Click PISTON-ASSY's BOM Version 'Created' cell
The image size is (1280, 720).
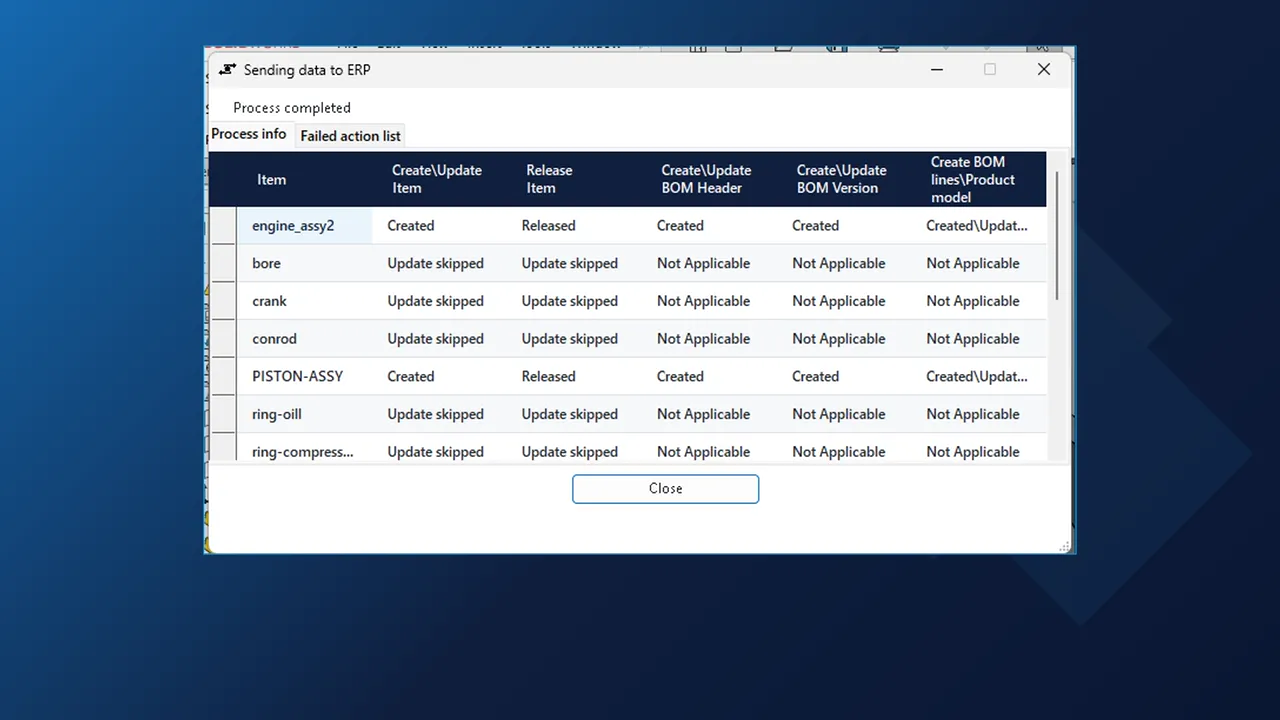tap(844, 377)
